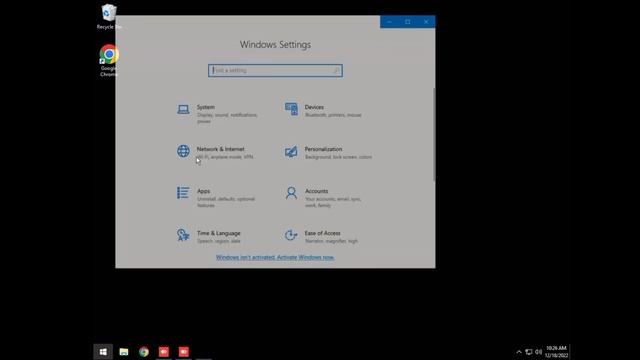Minimize the Settings window
This screenshot has height=360, width=640.
tap(389, 22)
